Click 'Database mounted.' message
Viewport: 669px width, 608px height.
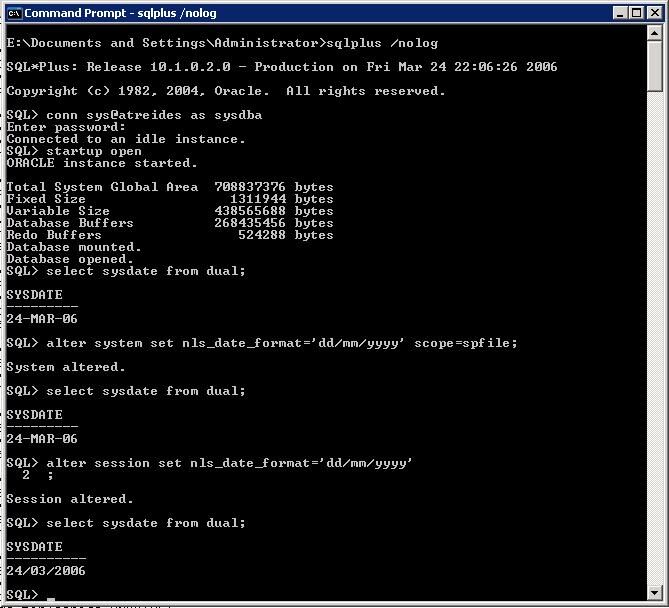coord(74,247)
